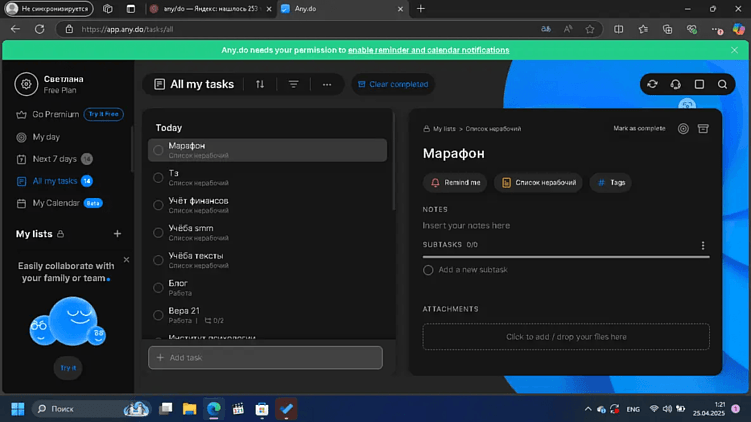The width and height of the screenshot is (751, 422).
Task: Dismiss the collaborate promo with its X
Action: click(x=126, y=260)
